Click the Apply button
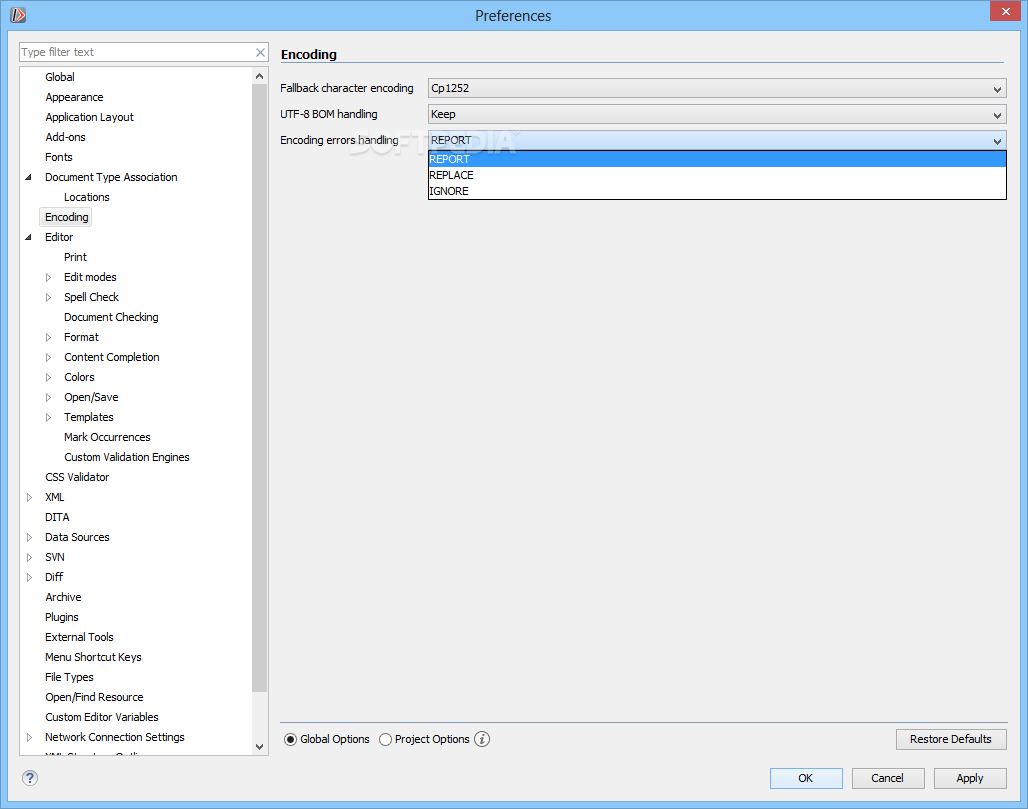 point(970,778)
